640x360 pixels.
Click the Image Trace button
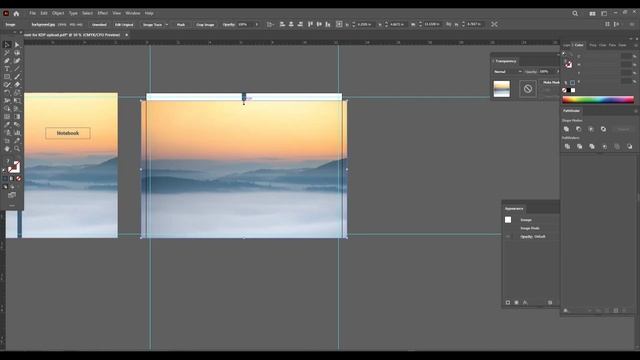(152, 24)
